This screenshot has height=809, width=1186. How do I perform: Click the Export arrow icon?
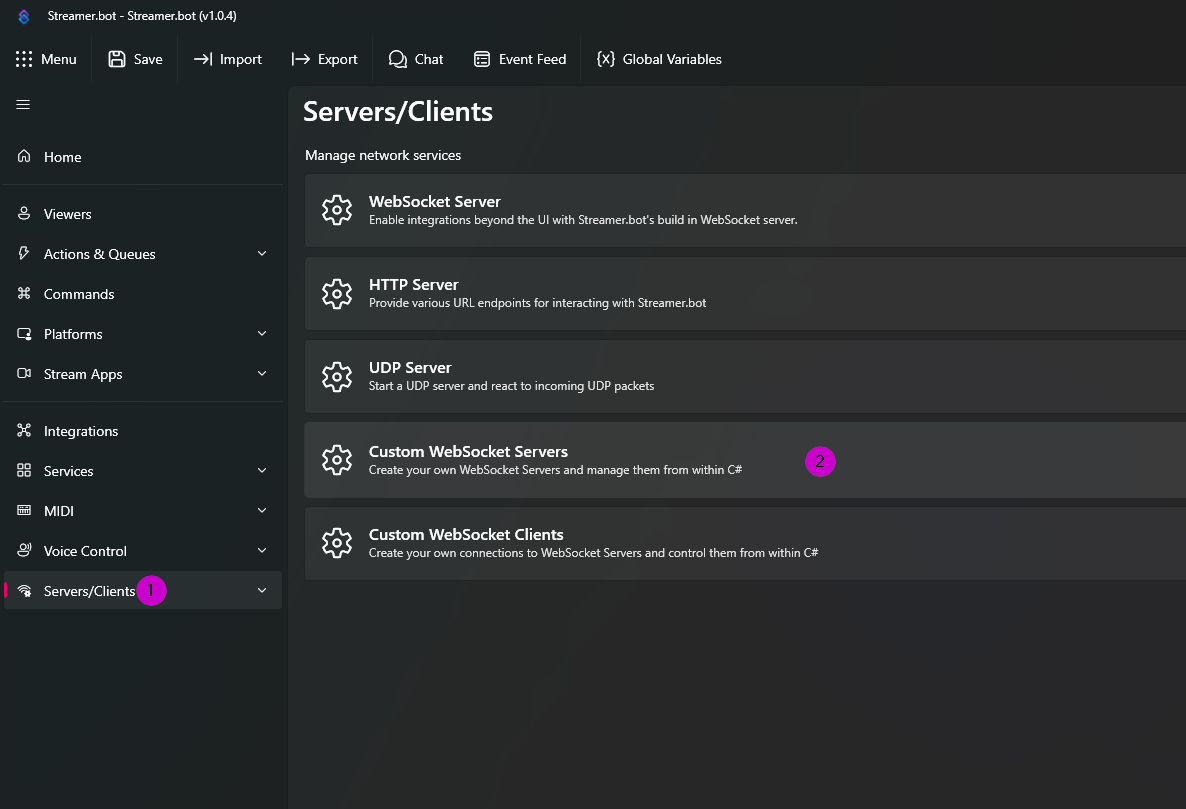tap(300, 59)
